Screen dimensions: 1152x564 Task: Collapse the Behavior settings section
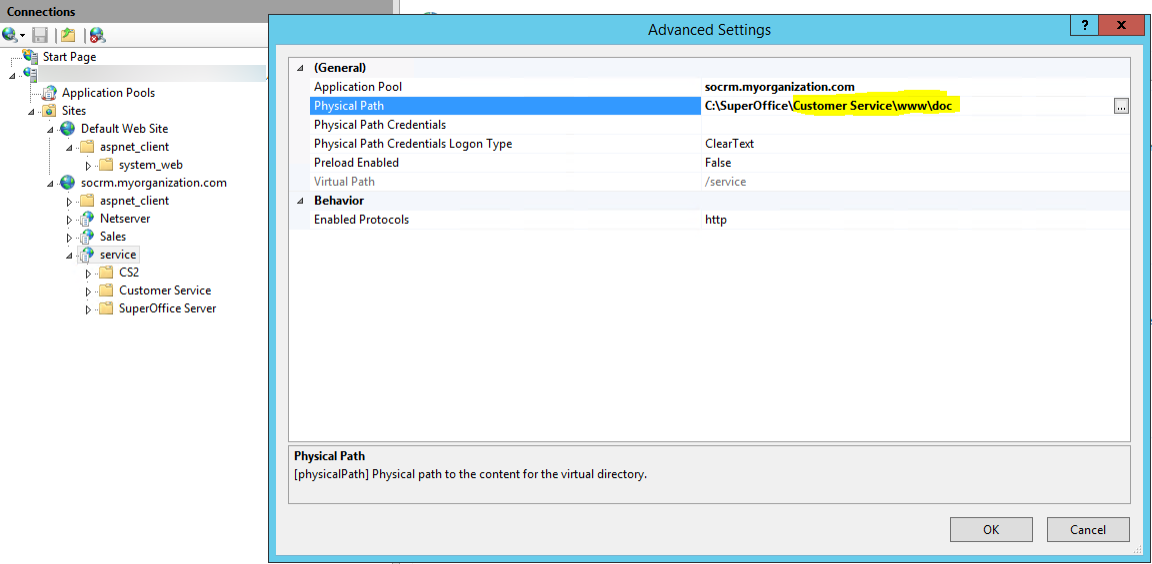click(299, 201)
